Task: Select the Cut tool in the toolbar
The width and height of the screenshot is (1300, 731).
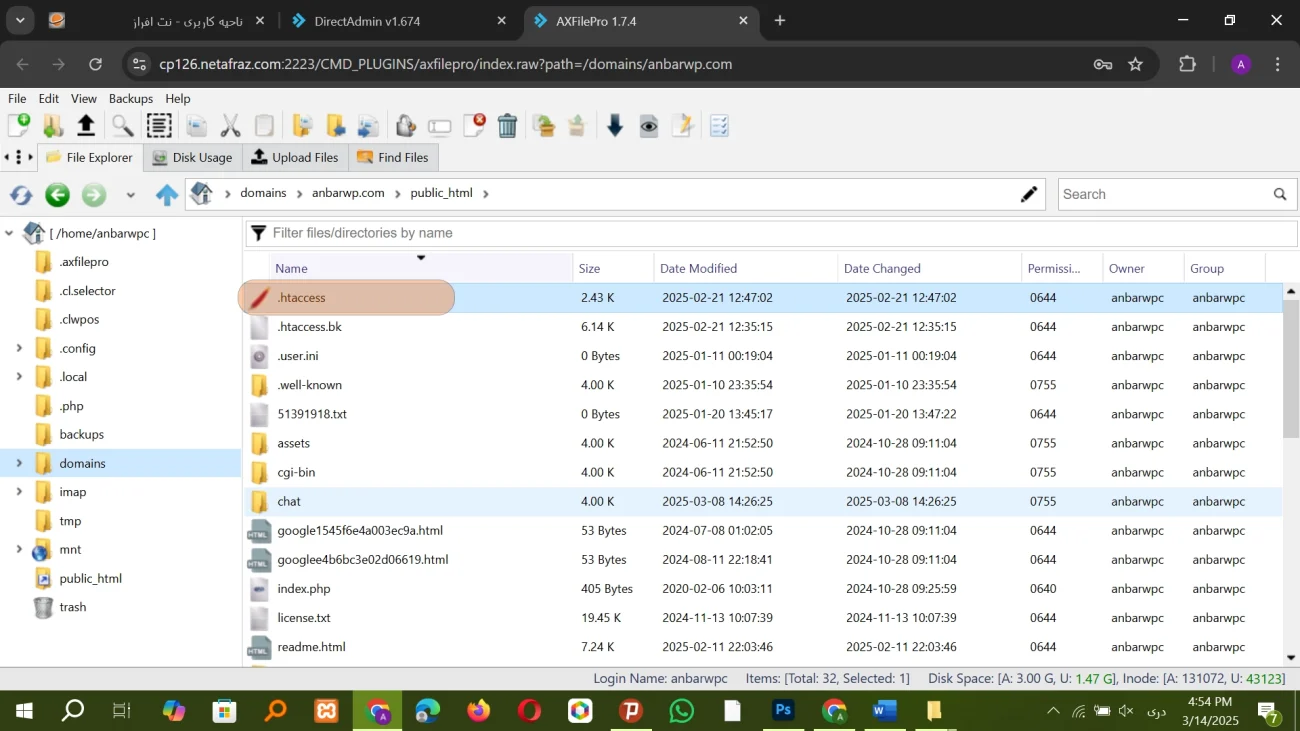Action: pos(231,125)
